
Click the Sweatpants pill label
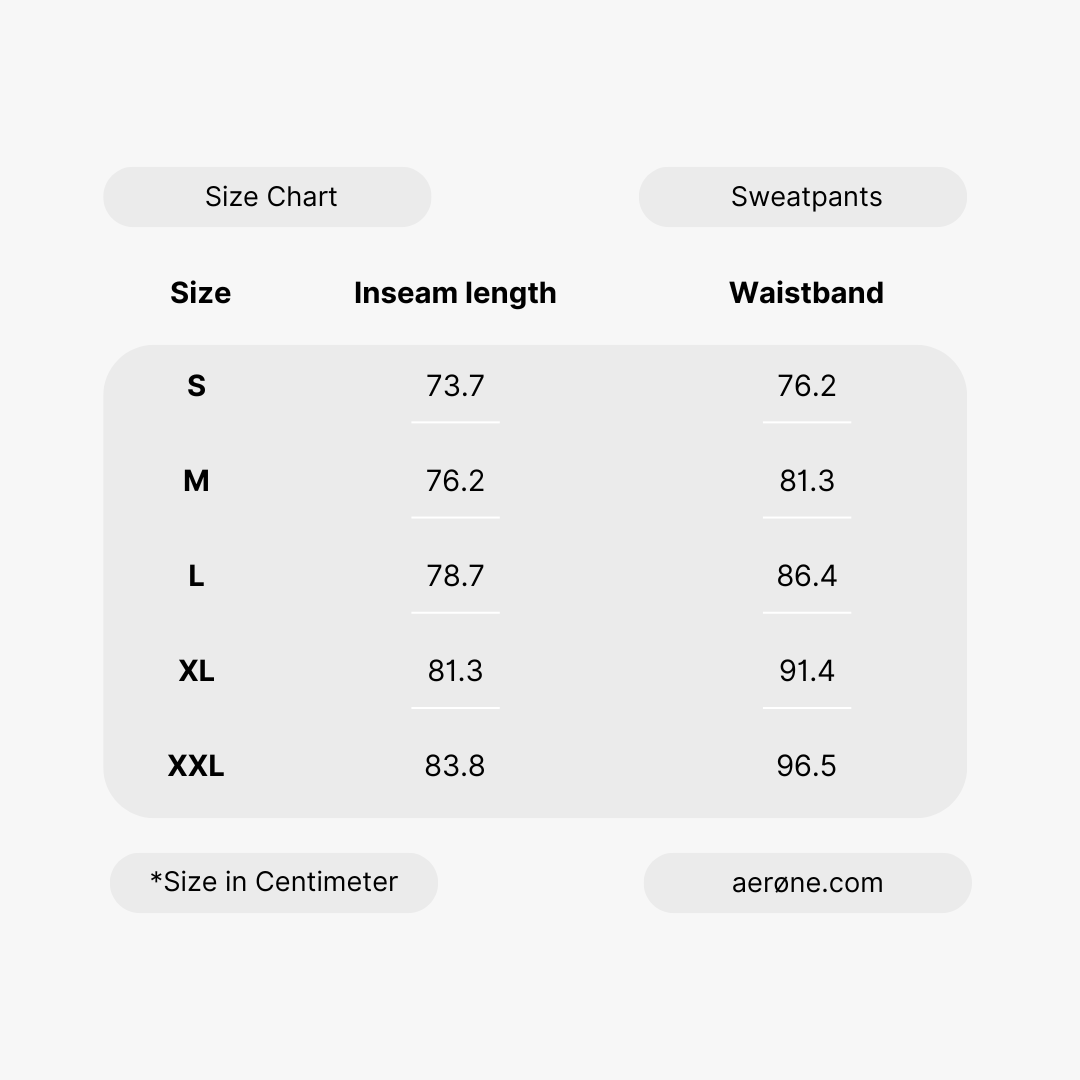[806, 197]
